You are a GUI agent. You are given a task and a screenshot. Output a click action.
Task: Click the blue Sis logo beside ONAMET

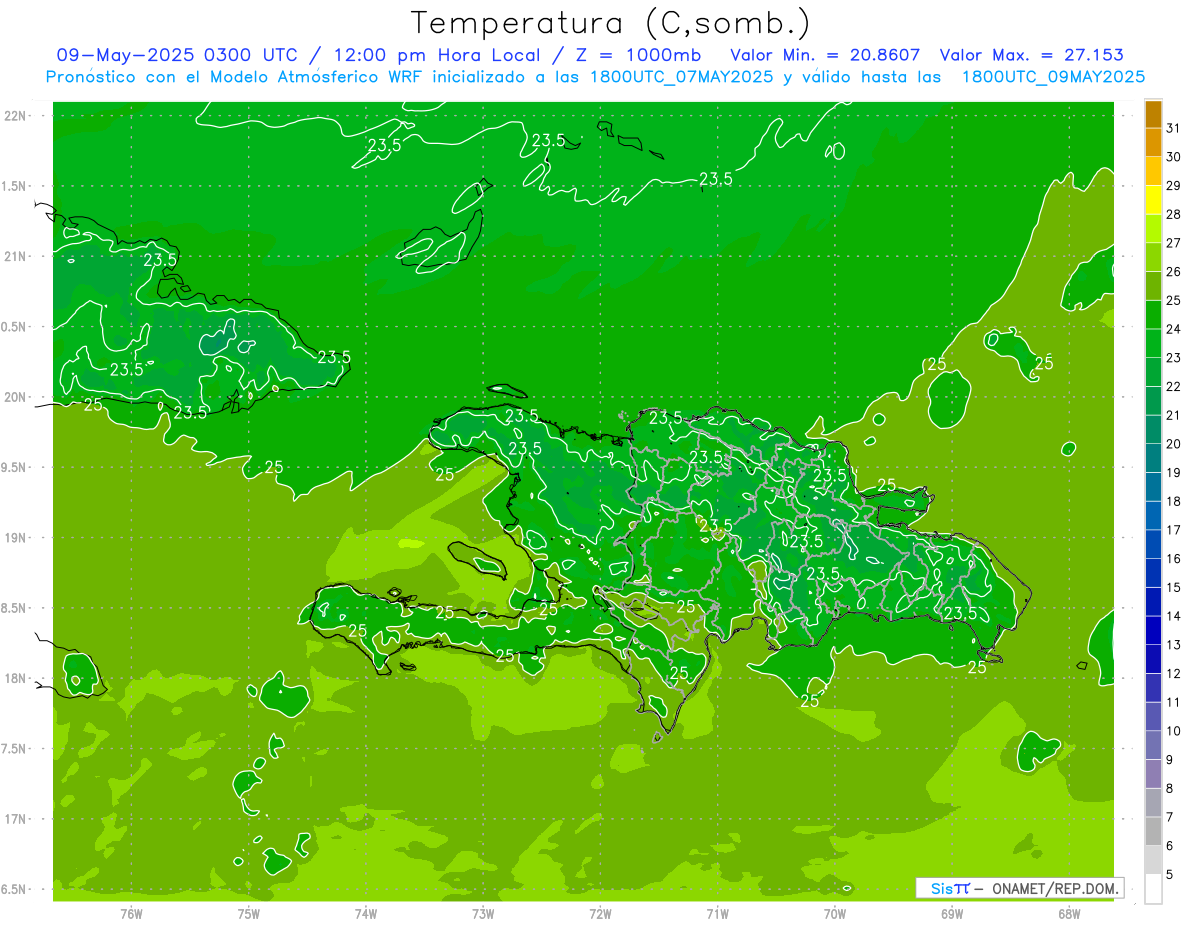950,888
